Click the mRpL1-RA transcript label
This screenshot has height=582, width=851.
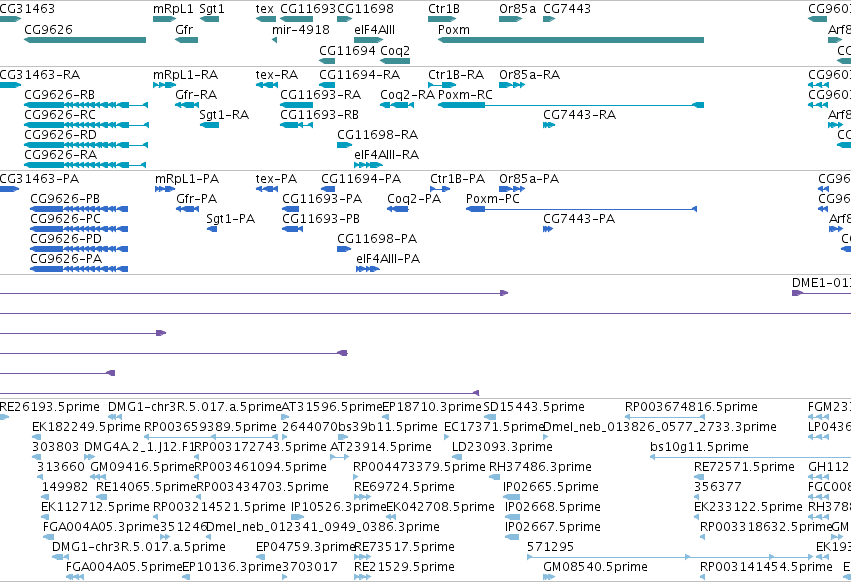coord(186,74)
